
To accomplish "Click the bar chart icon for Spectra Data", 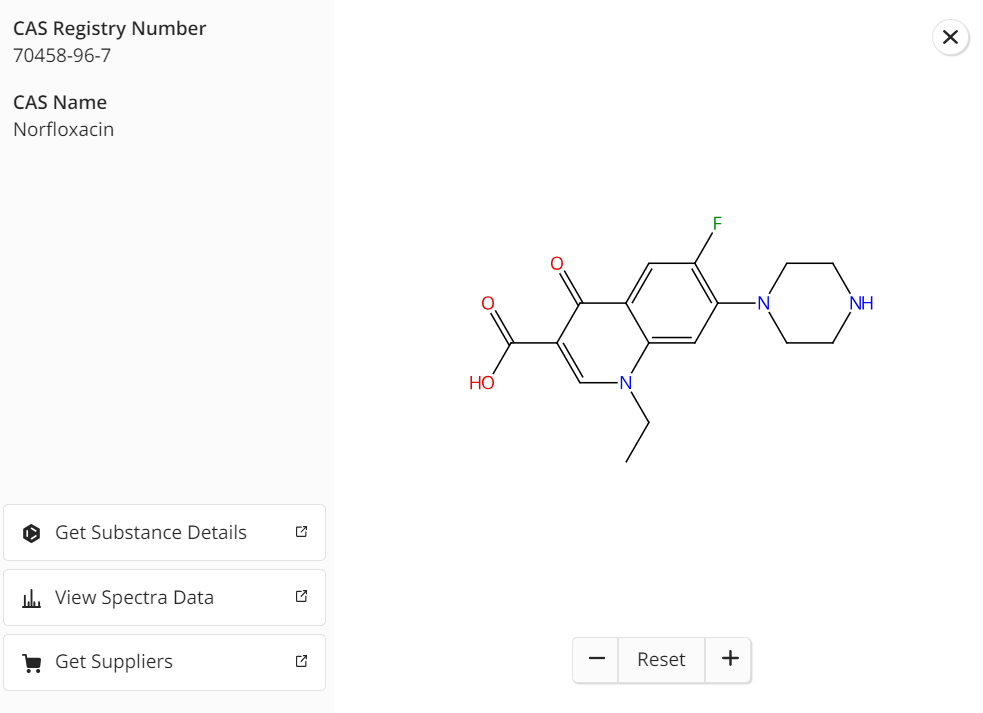I will coord(31,598).
